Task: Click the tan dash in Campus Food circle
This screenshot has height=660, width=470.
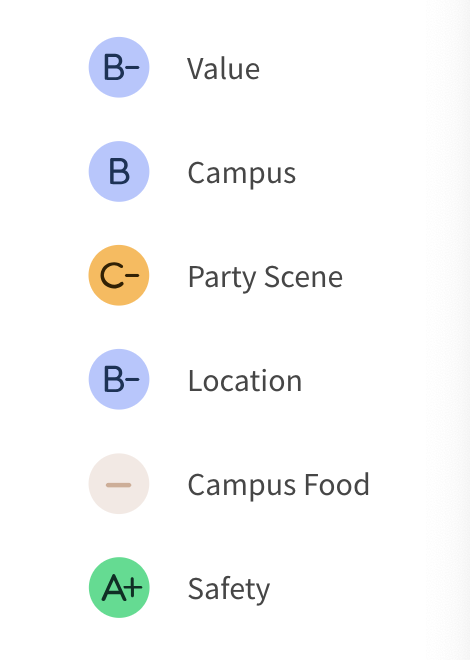Action: pyautogui.click(x=119, y=485)
